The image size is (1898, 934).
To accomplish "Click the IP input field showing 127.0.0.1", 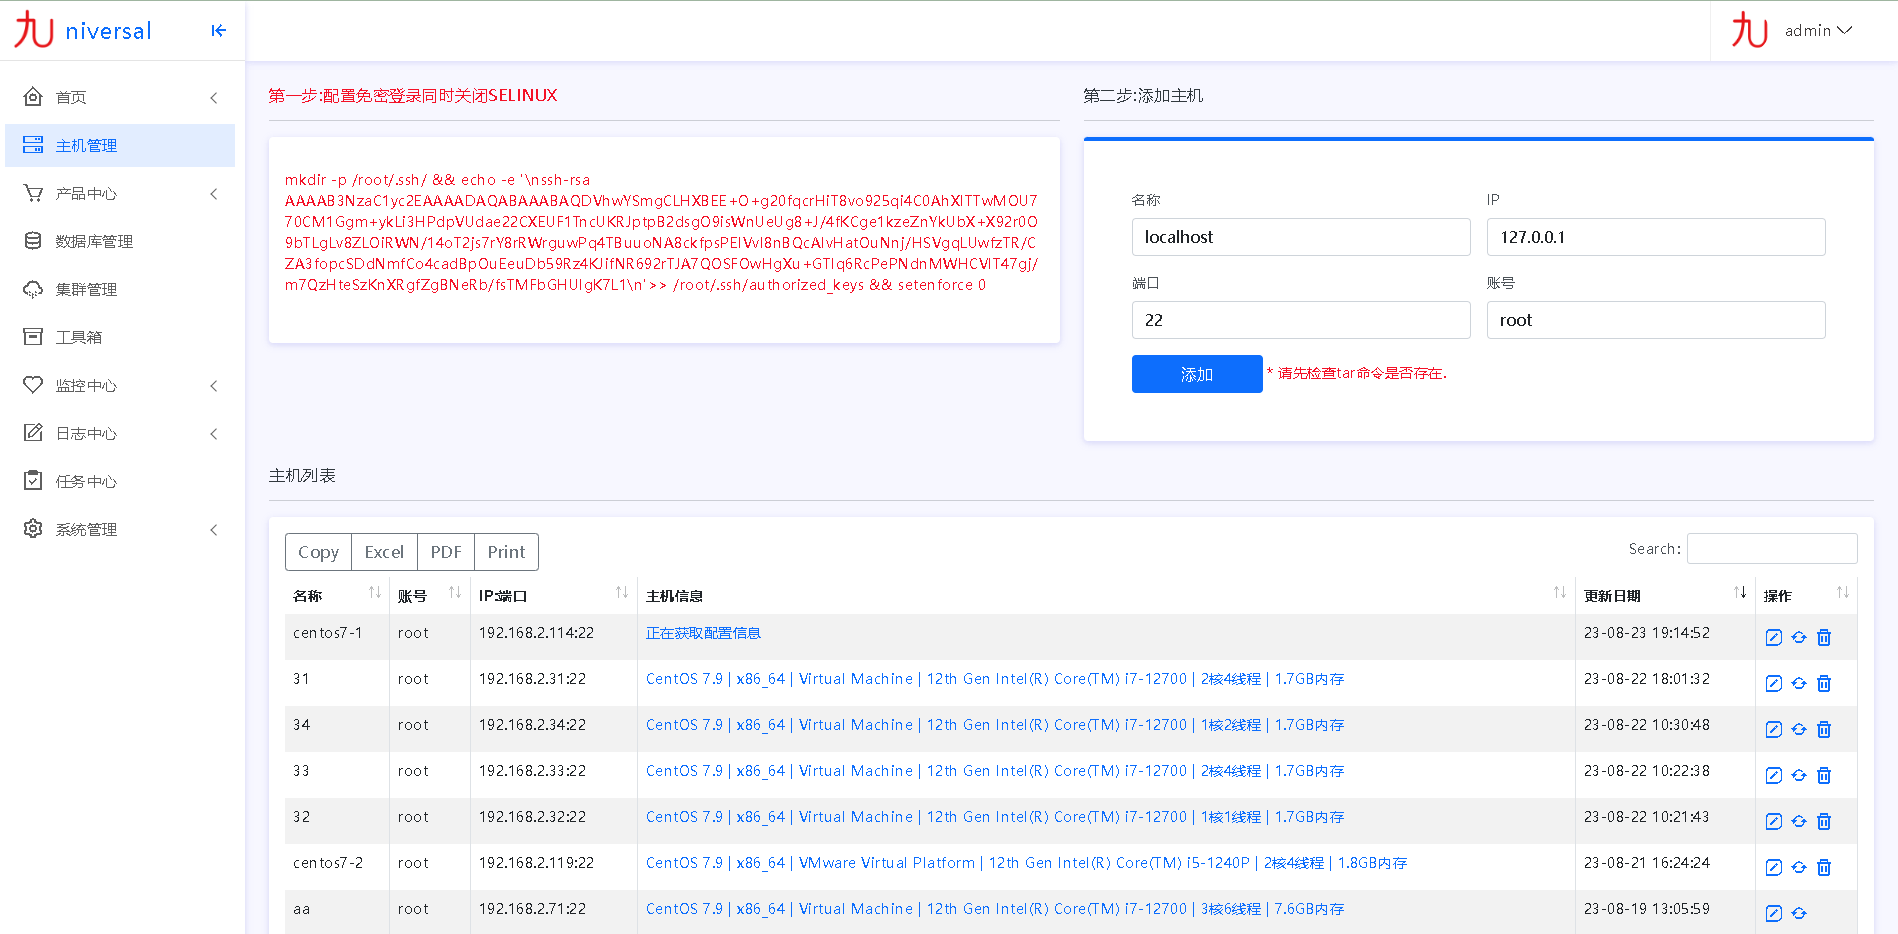I will pos(1655,237).
